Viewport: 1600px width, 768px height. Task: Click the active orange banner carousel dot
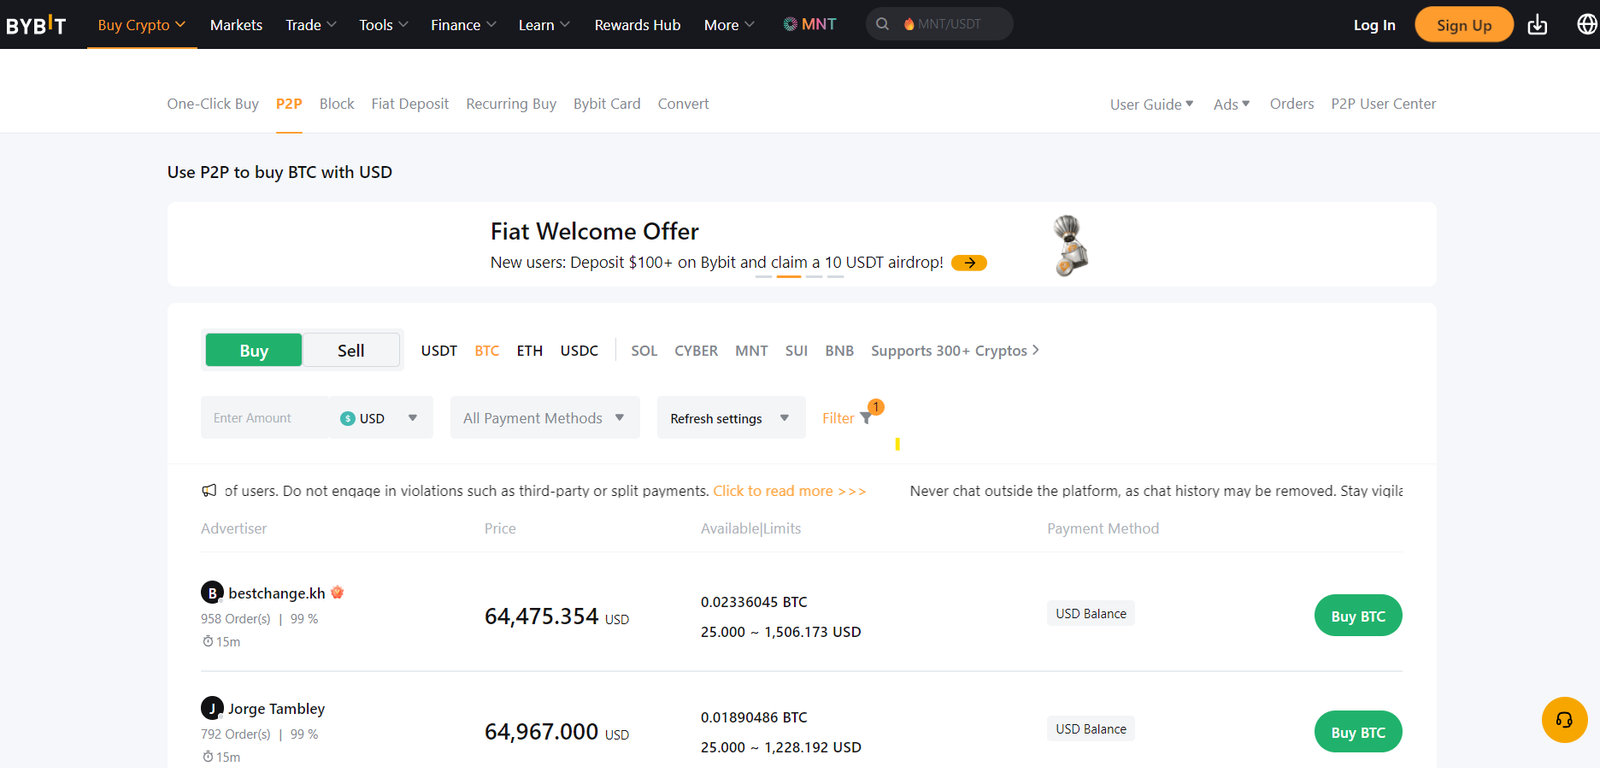click(789, 277)
